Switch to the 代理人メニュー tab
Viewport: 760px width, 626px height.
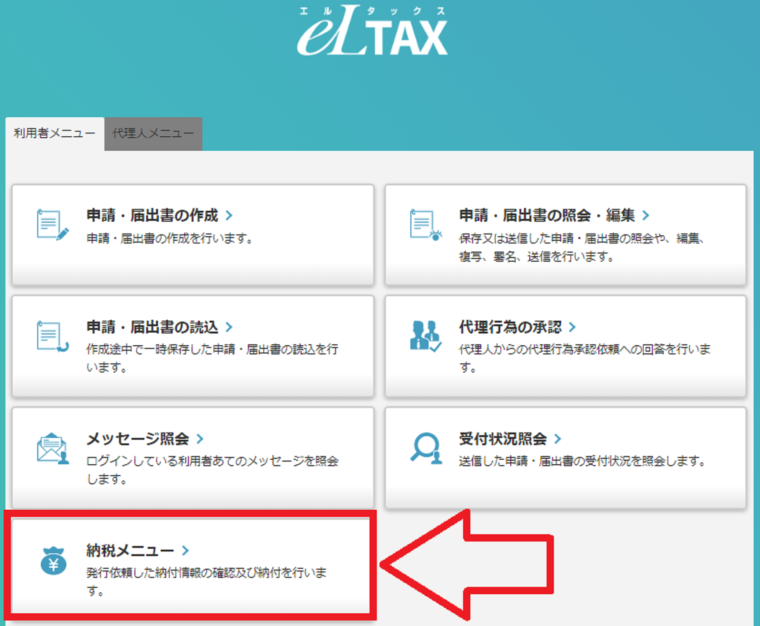coord(153,134)
